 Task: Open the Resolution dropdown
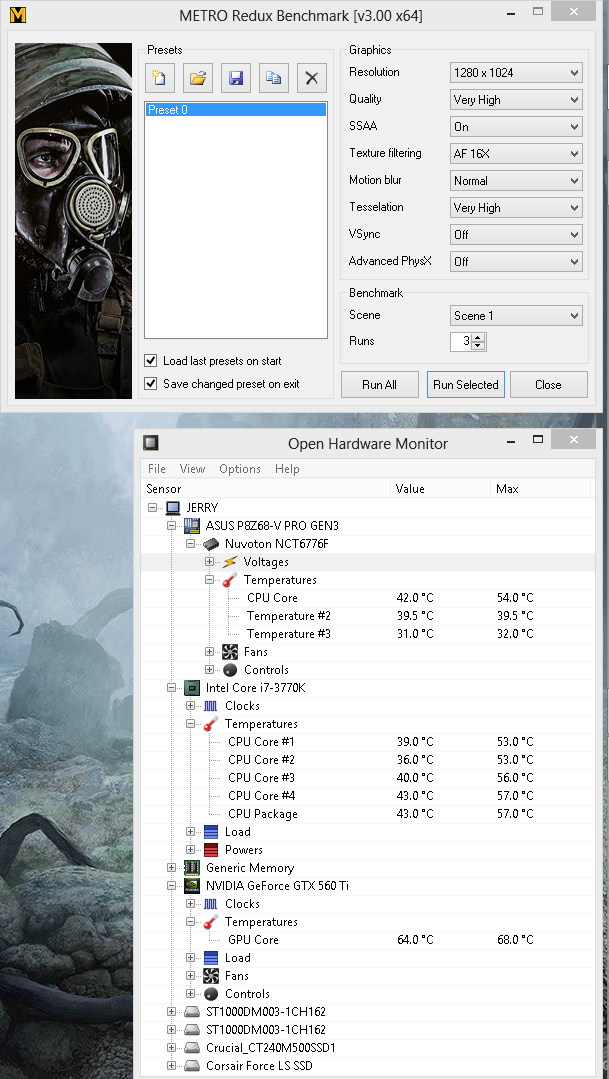coord(516,72)
